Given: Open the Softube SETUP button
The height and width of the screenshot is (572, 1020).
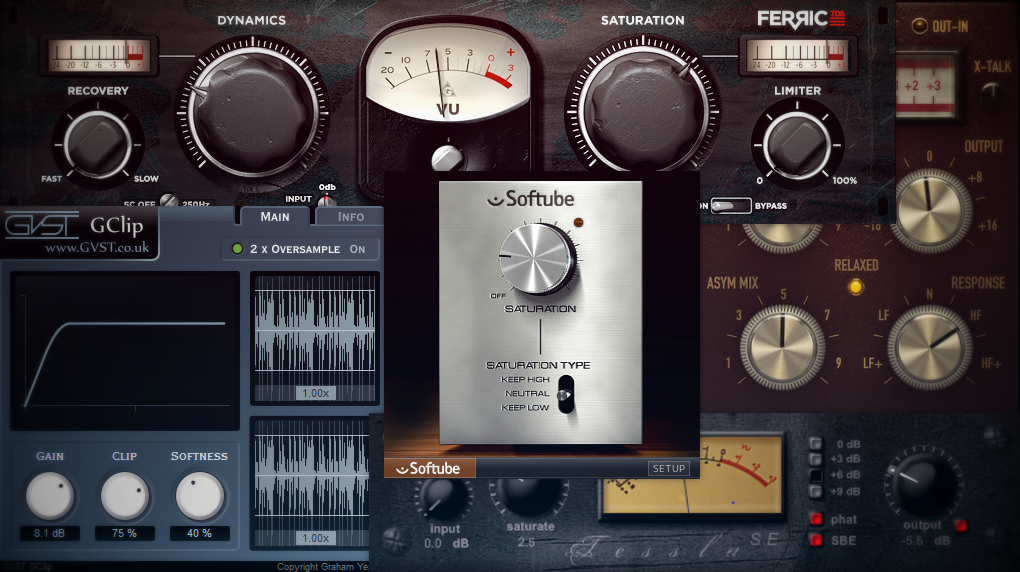Looking at the screenshot, I should click(x=668, y=469).
